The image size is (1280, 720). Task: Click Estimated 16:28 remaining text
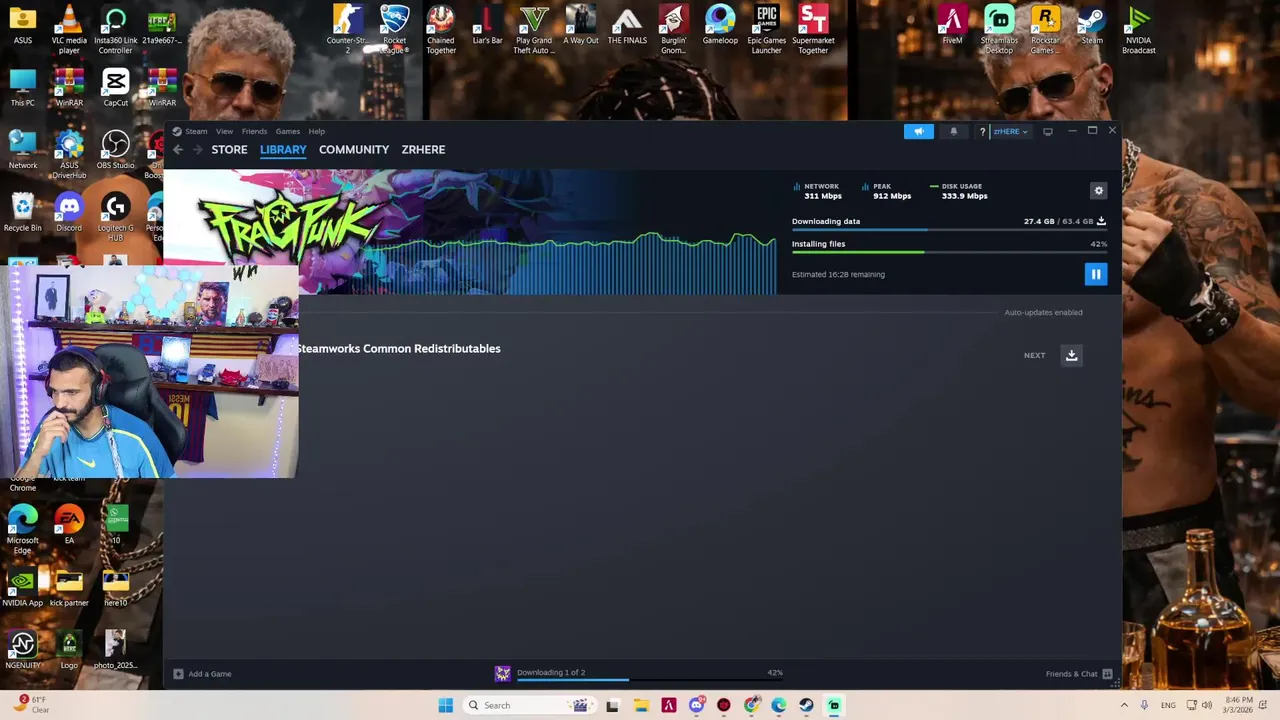(x=838, y=274)
